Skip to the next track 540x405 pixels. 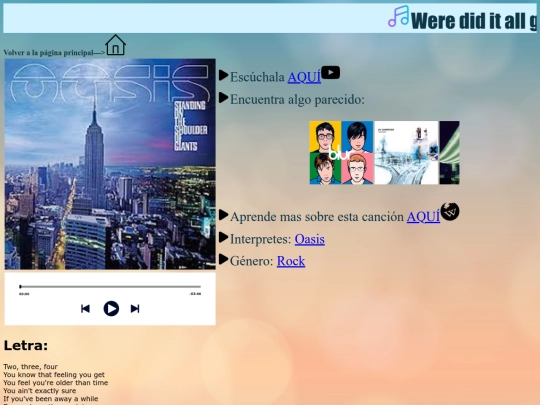pyautogui.click(x=135, y=309)
